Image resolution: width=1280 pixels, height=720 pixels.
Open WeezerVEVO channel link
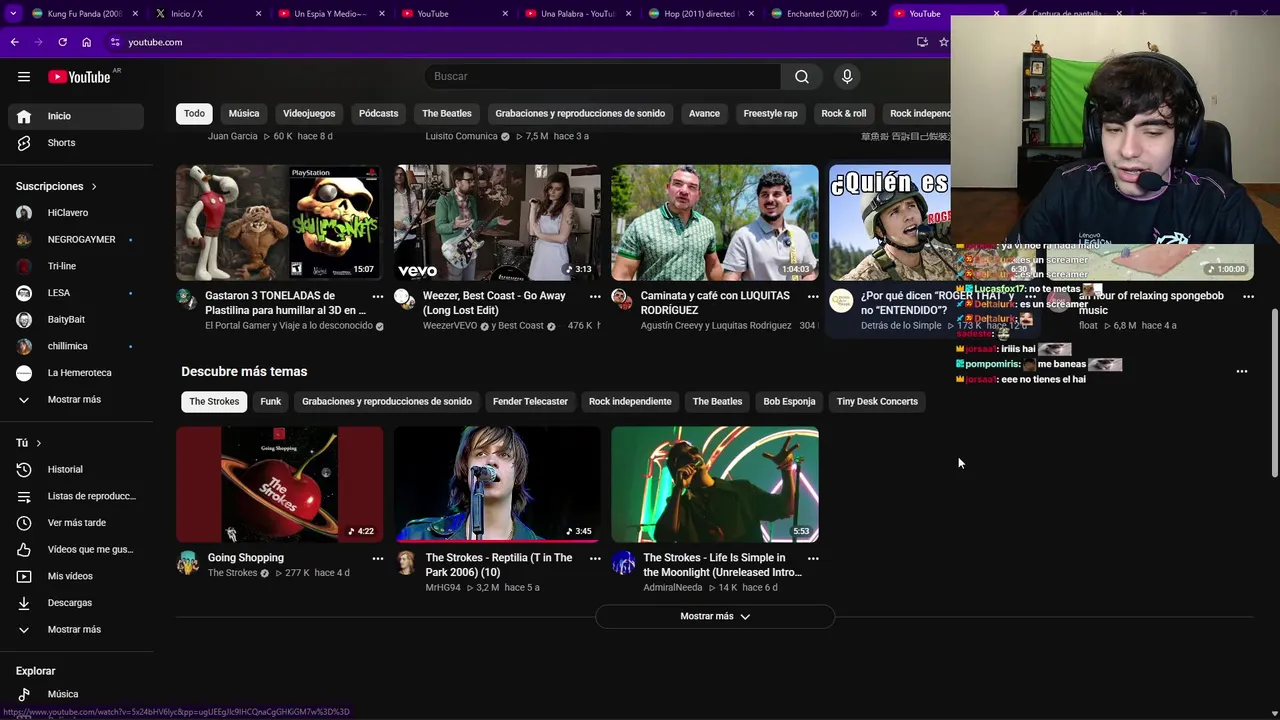[x=451, y=326]
